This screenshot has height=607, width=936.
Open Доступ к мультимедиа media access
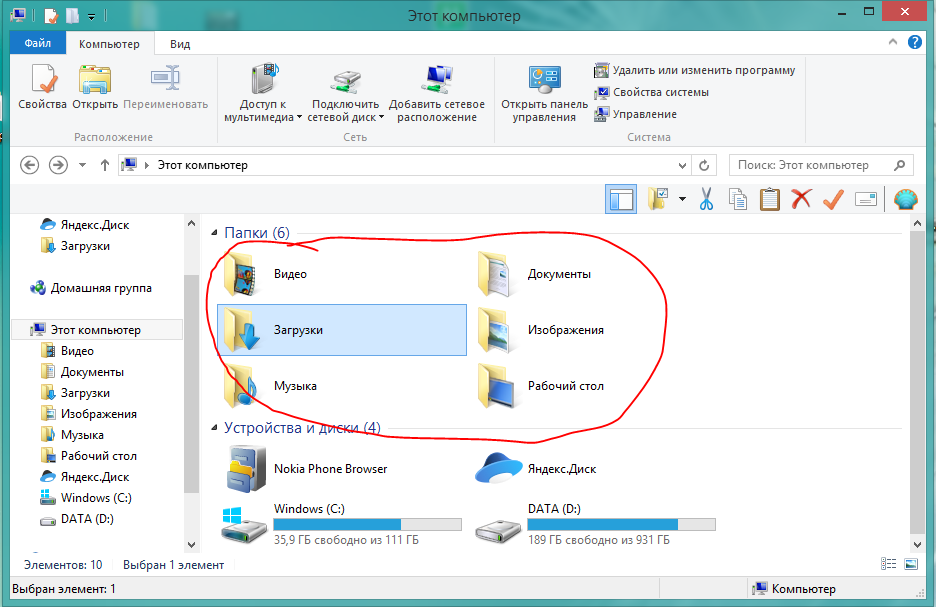263,94
